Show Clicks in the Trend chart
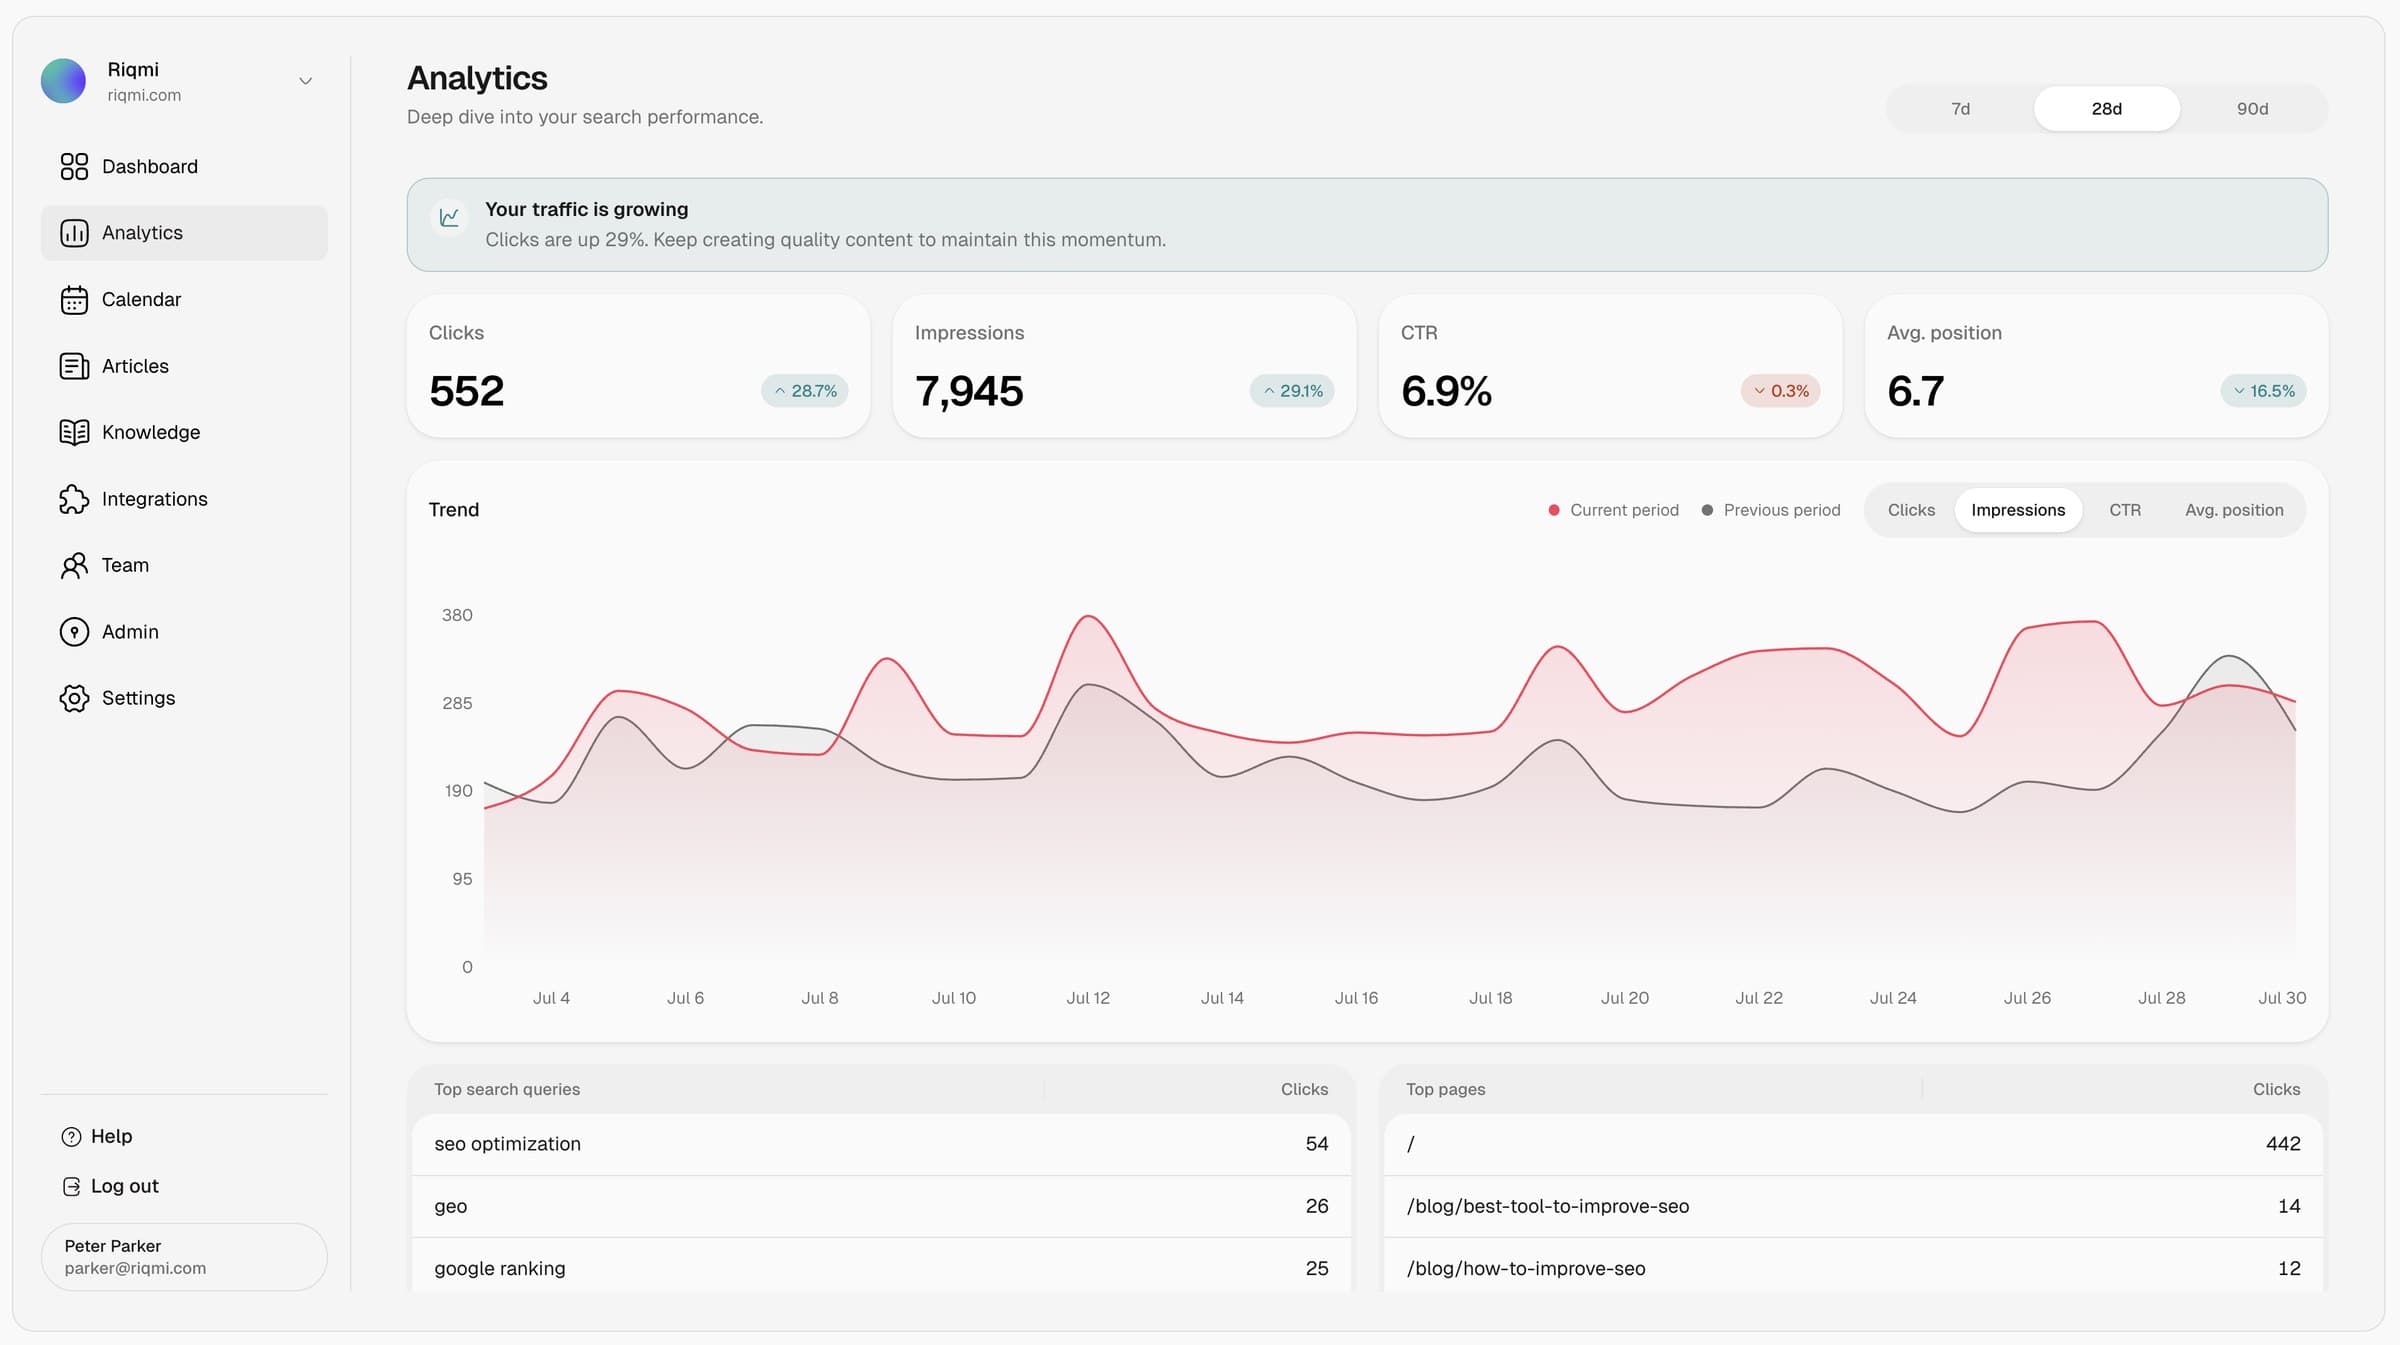The height and width of the screenshot is (1345, 2400). point(1911,510)
